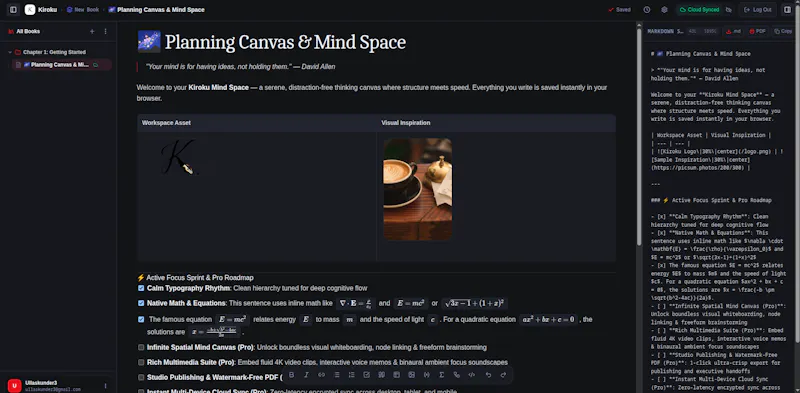This screenshot has height=393, width=800.
Task: Click the MARKDOWN S... panel title
Action: [x=665, y=31]
